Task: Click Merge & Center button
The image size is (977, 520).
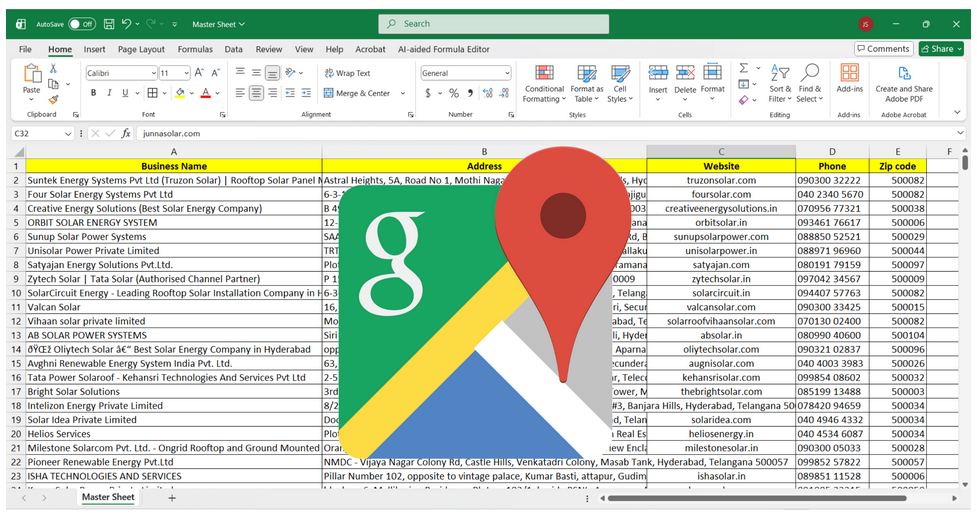Action: [357, 93]
